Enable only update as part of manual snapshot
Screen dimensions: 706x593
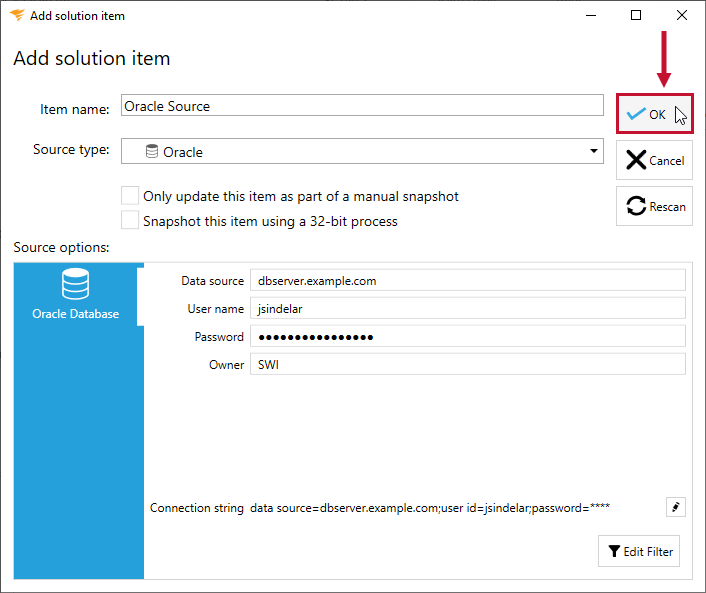130,196
